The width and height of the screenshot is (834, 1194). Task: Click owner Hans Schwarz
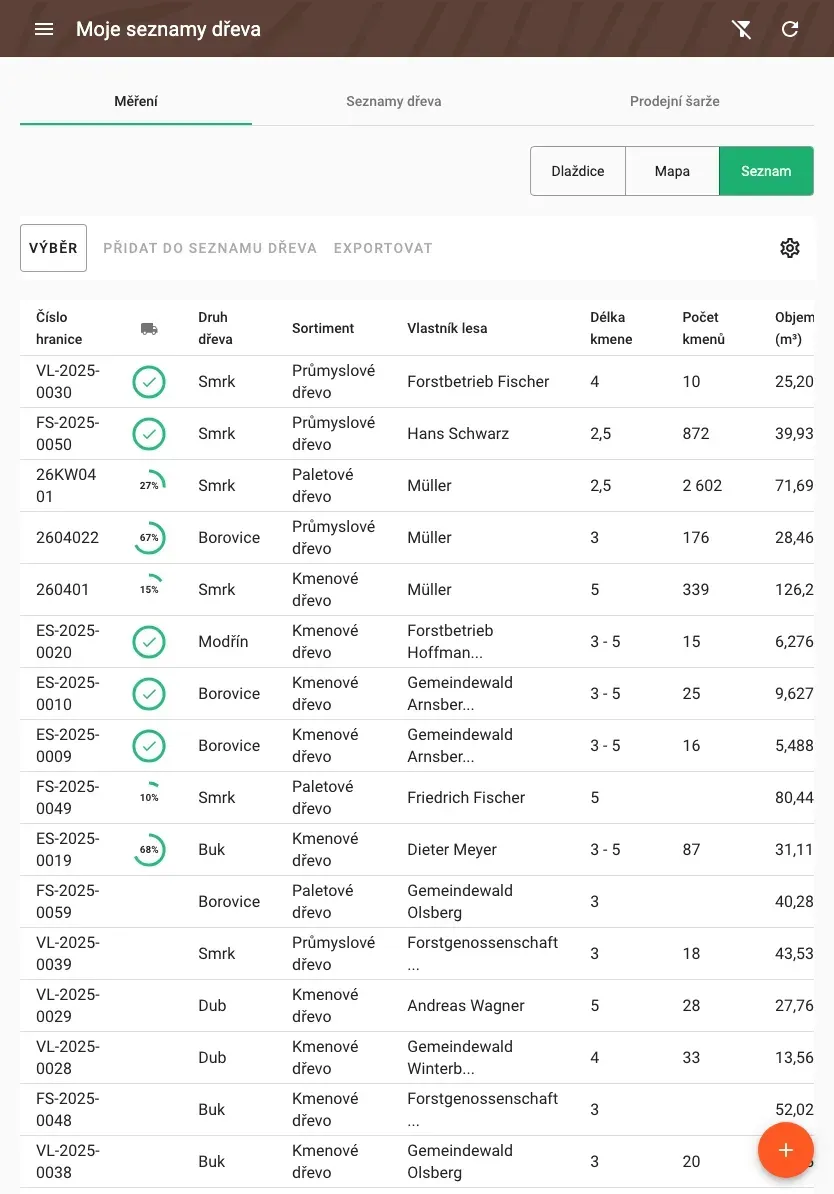click(x=458, y=433)
